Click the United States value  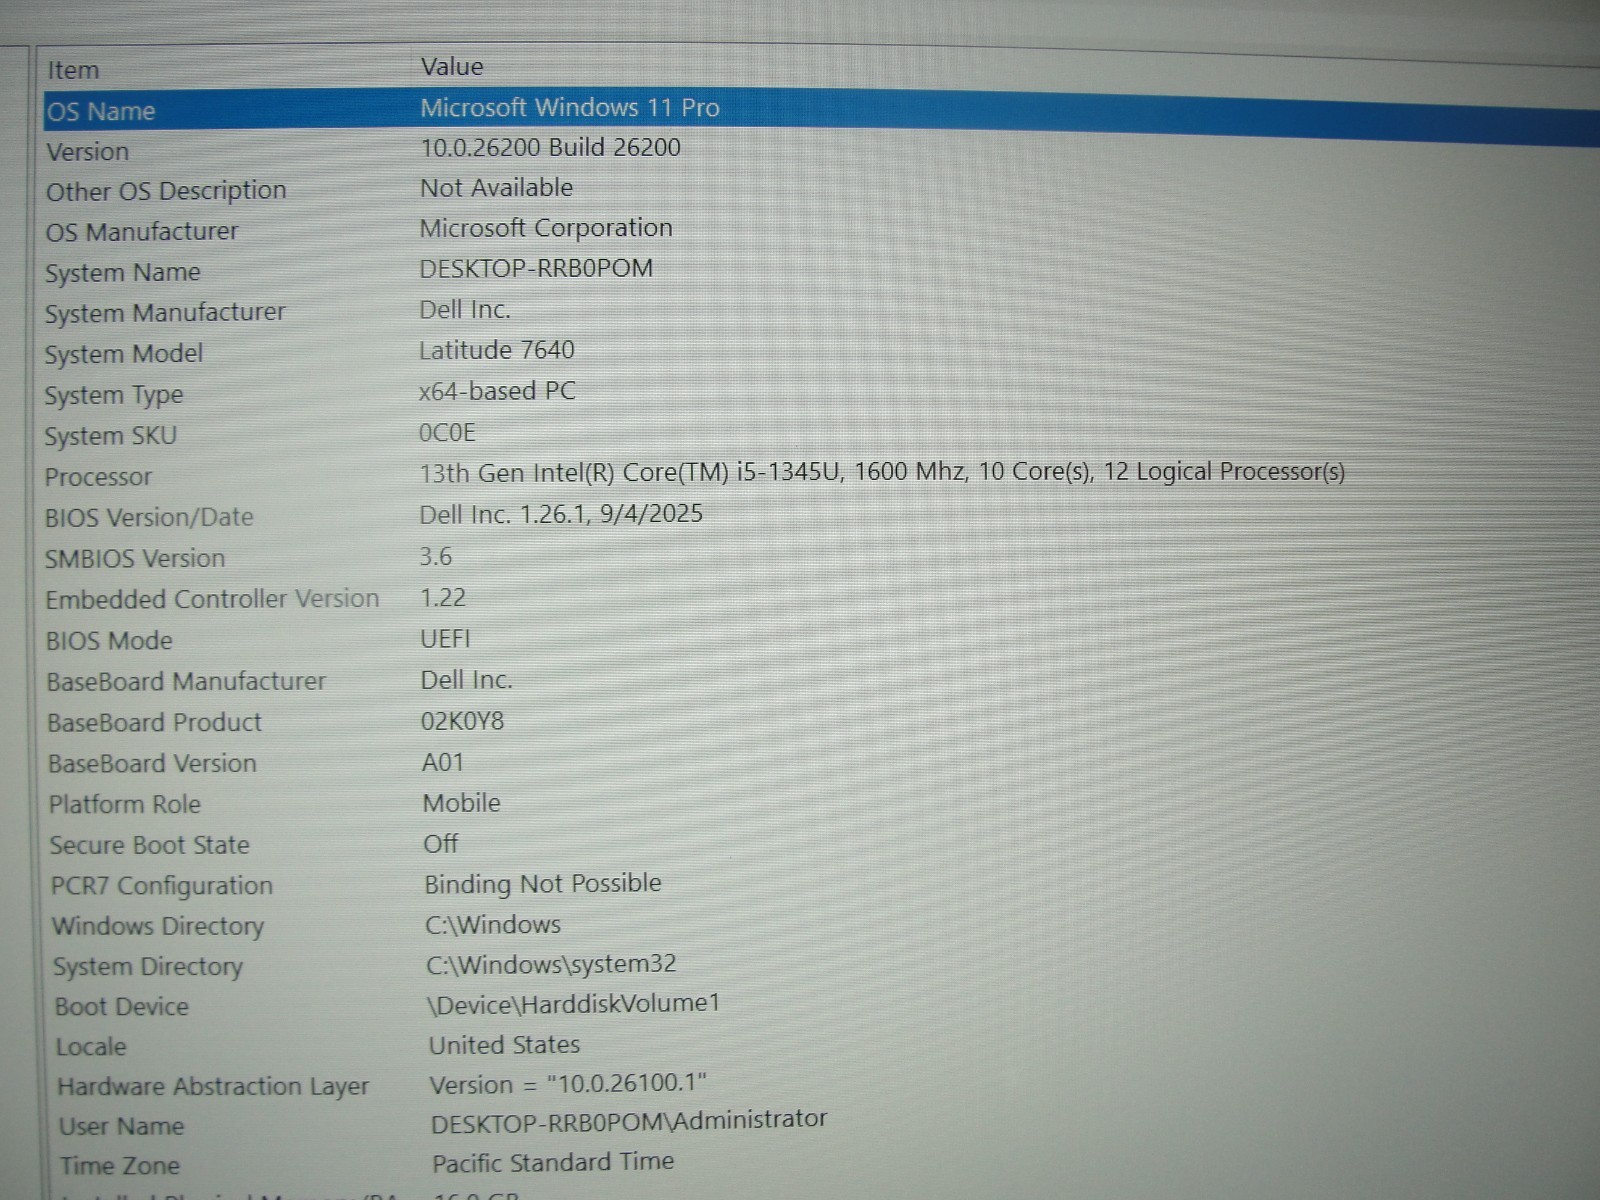[x=505, y=1045]
